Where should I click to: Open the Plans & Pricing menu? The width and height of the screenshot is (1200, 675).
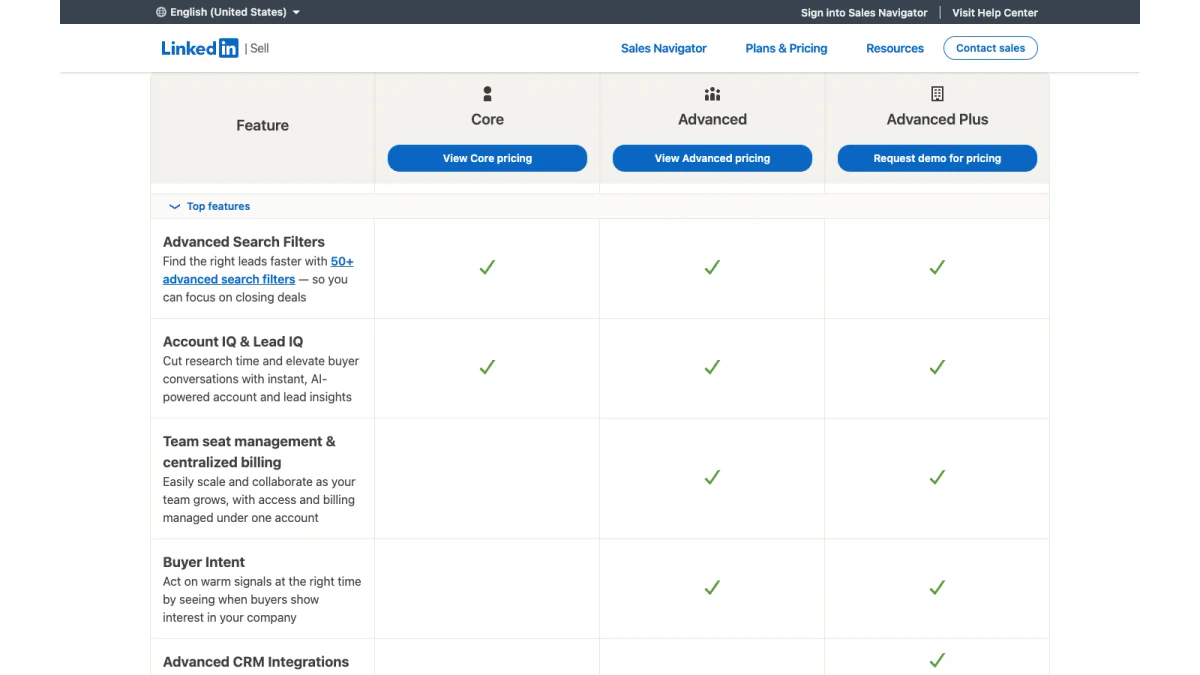click(786, 48)
